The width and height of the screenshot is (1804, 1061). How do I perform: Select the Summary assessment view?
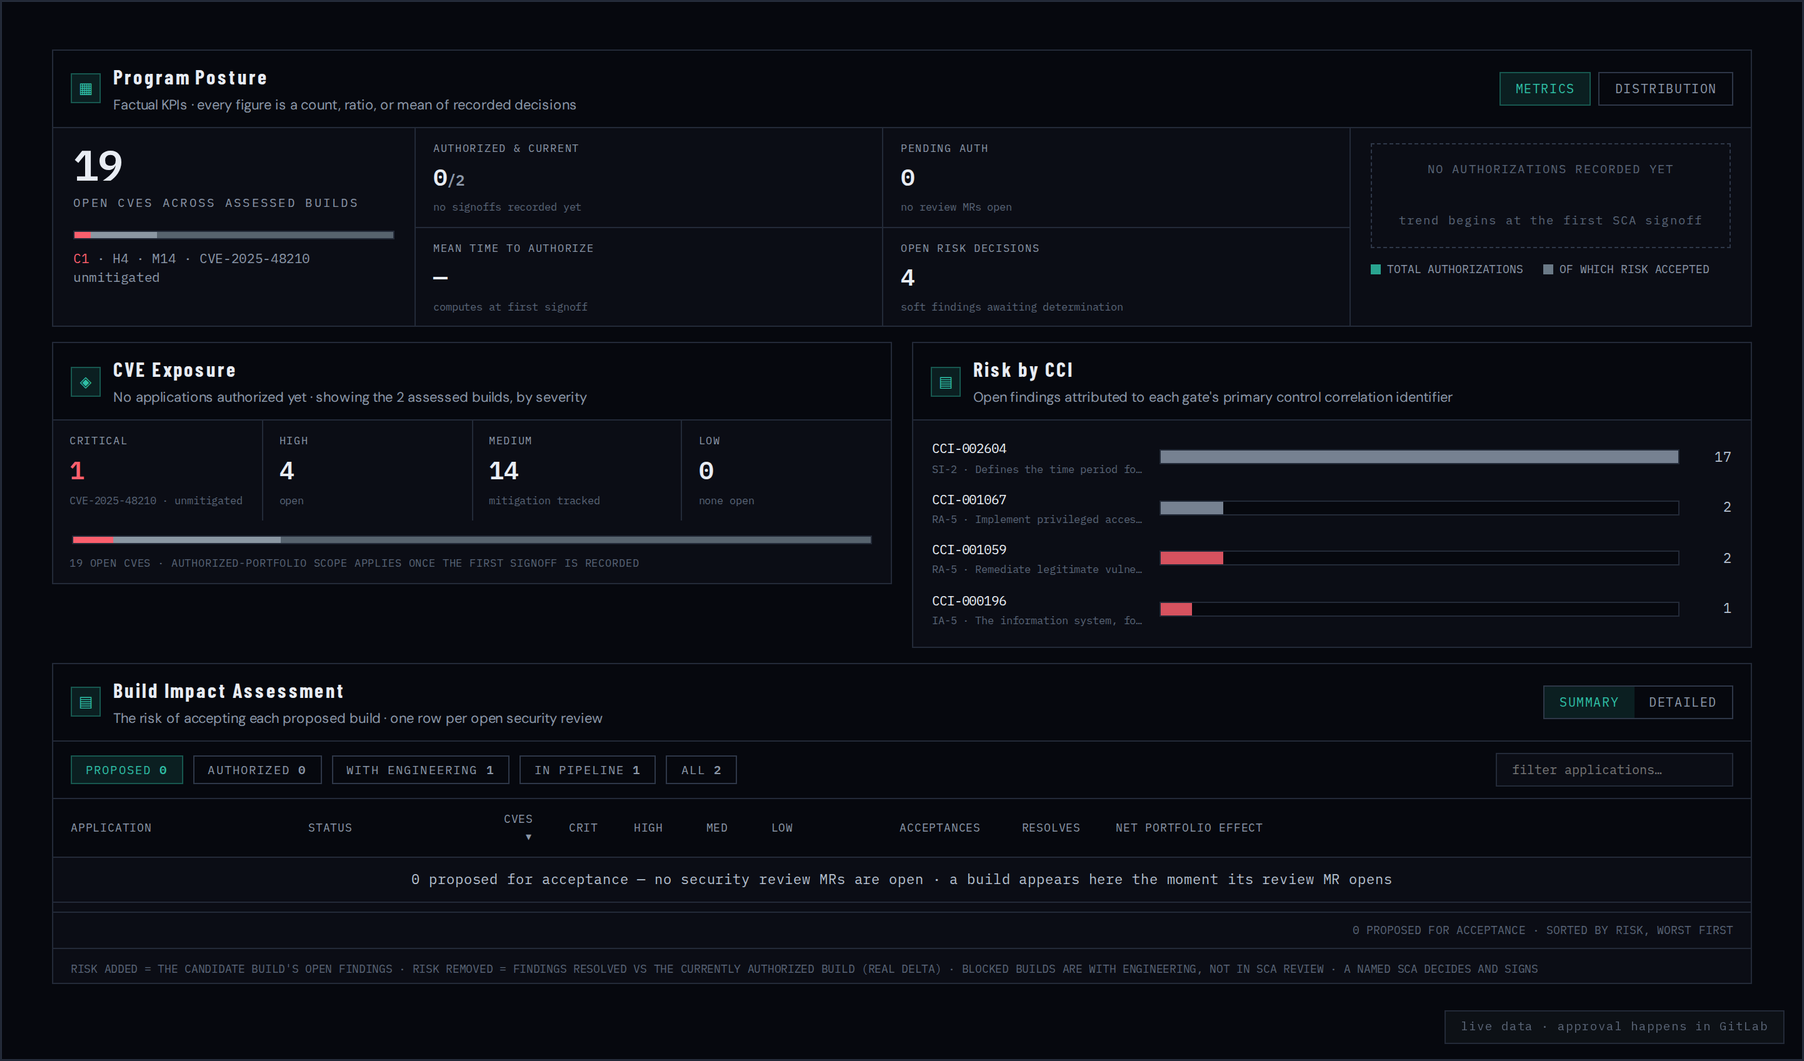pos(1588,703)
